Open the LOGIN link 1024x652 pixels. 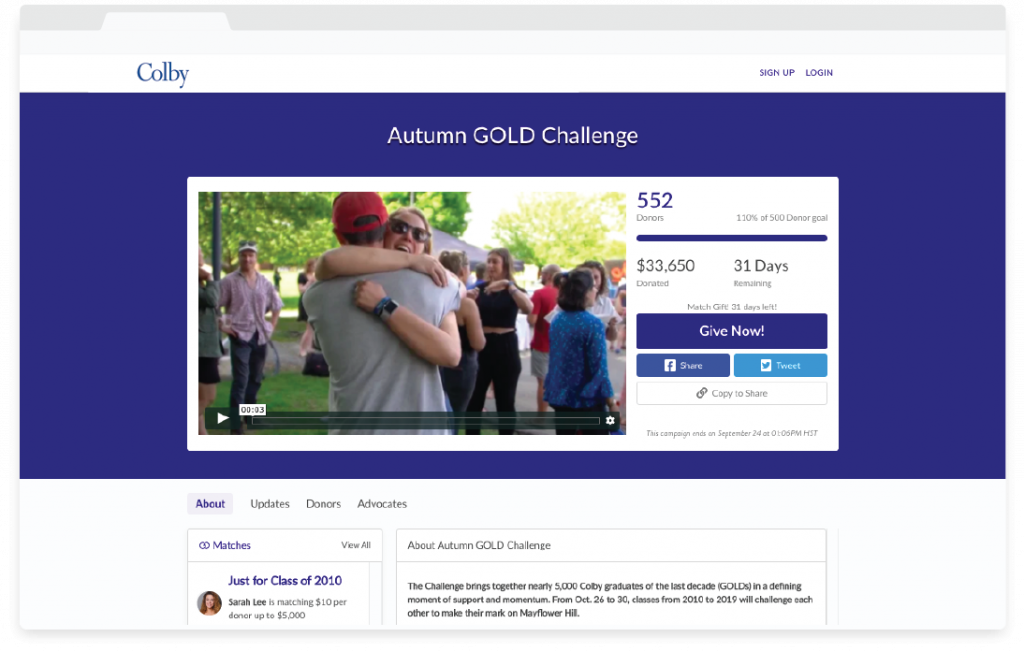click(819, 73)
